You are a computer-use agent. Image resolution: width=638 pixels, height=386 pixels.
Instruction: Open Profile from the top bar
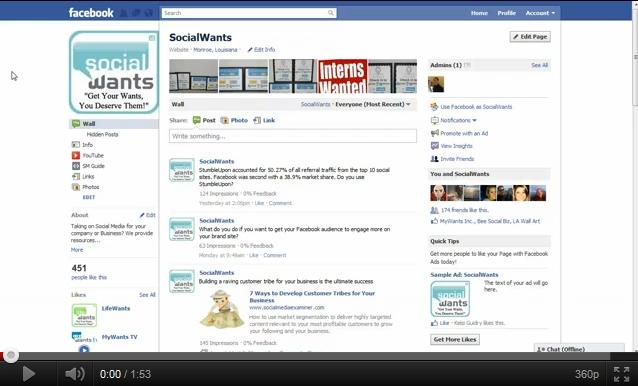(507, 13)
